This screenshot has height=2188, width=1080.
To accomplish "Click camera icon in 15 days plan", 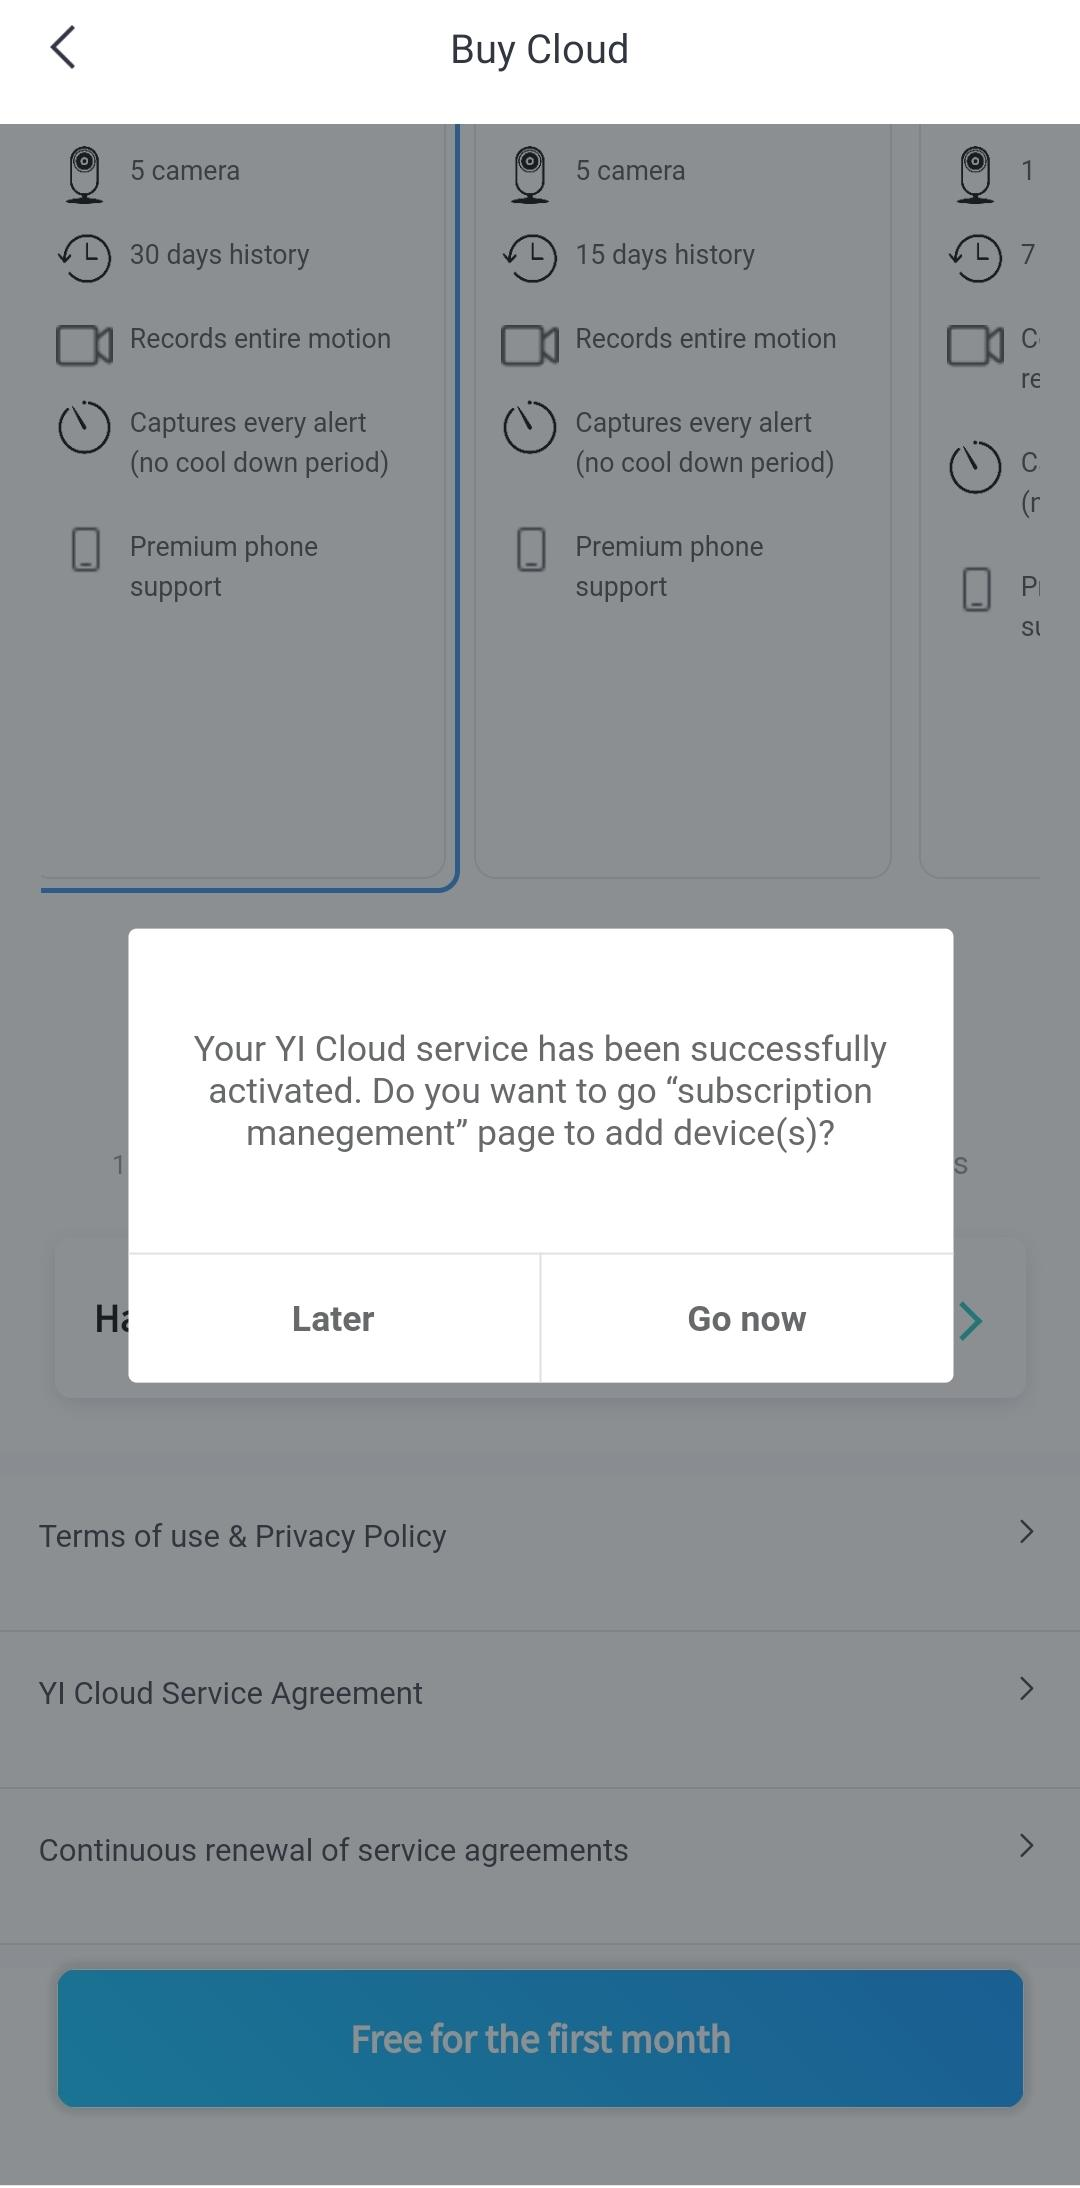I will [530, 174].
